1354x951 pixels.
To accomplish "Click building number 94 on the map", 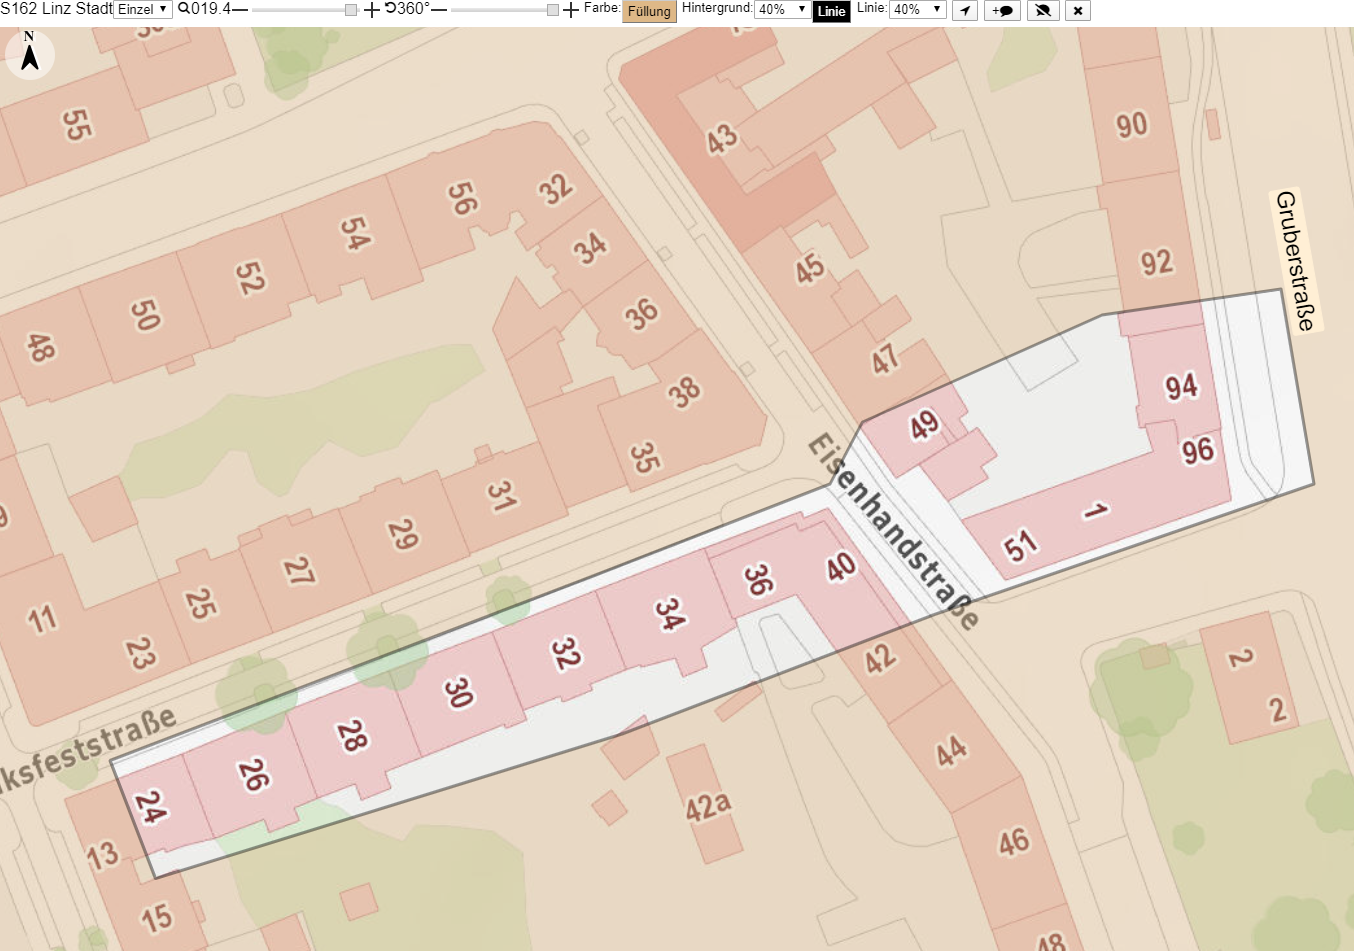I will (1181, 386).
